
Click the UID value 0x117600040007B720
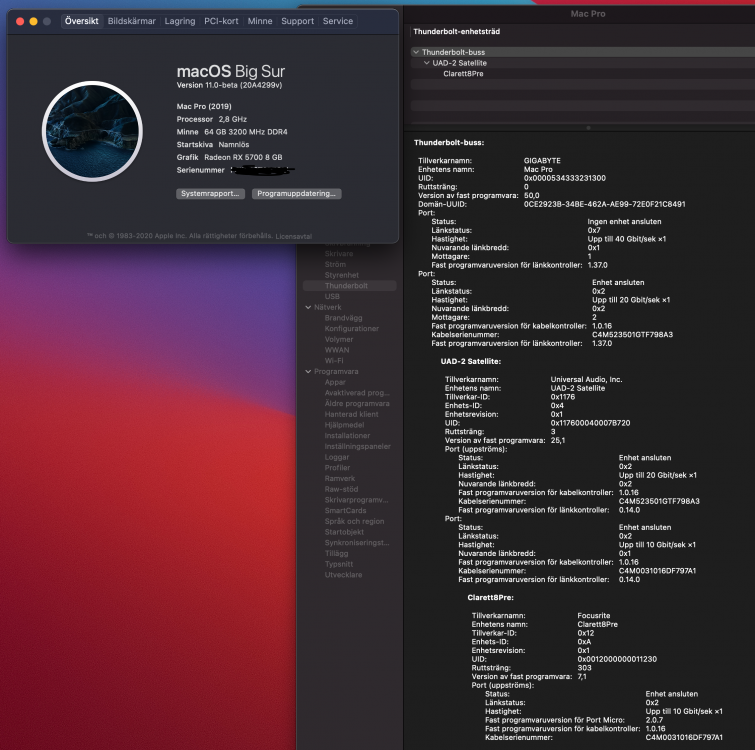point(590,423)
